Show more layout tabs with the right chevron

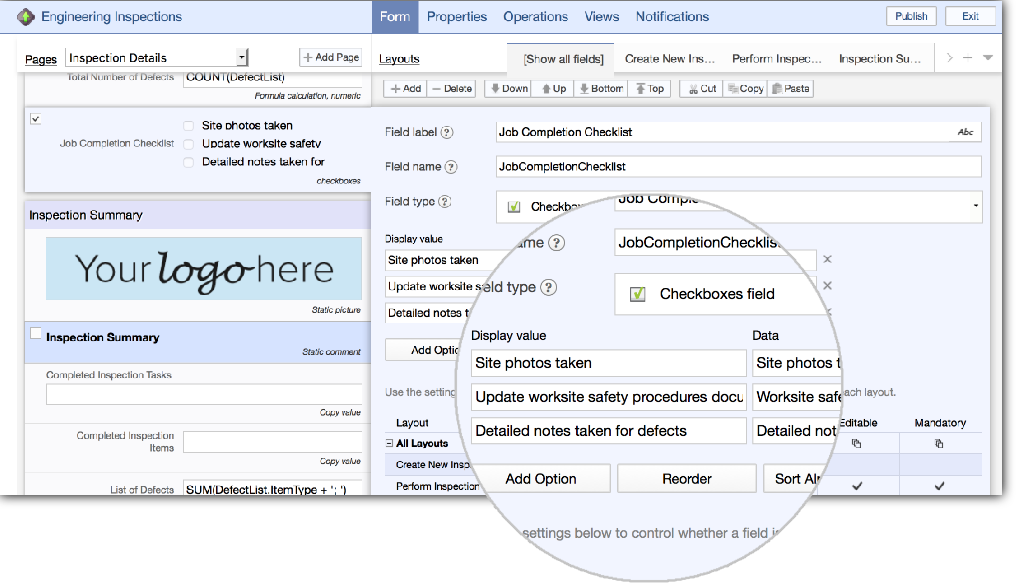tap(949, 58)
